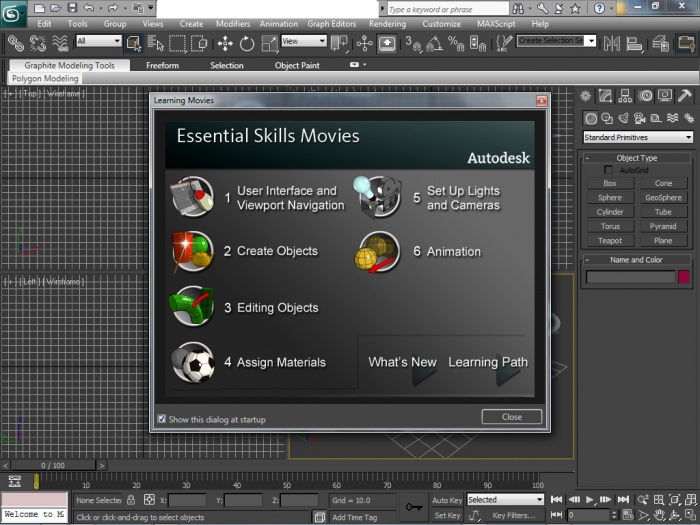Open the Standard Primitives dropdown

638,137
